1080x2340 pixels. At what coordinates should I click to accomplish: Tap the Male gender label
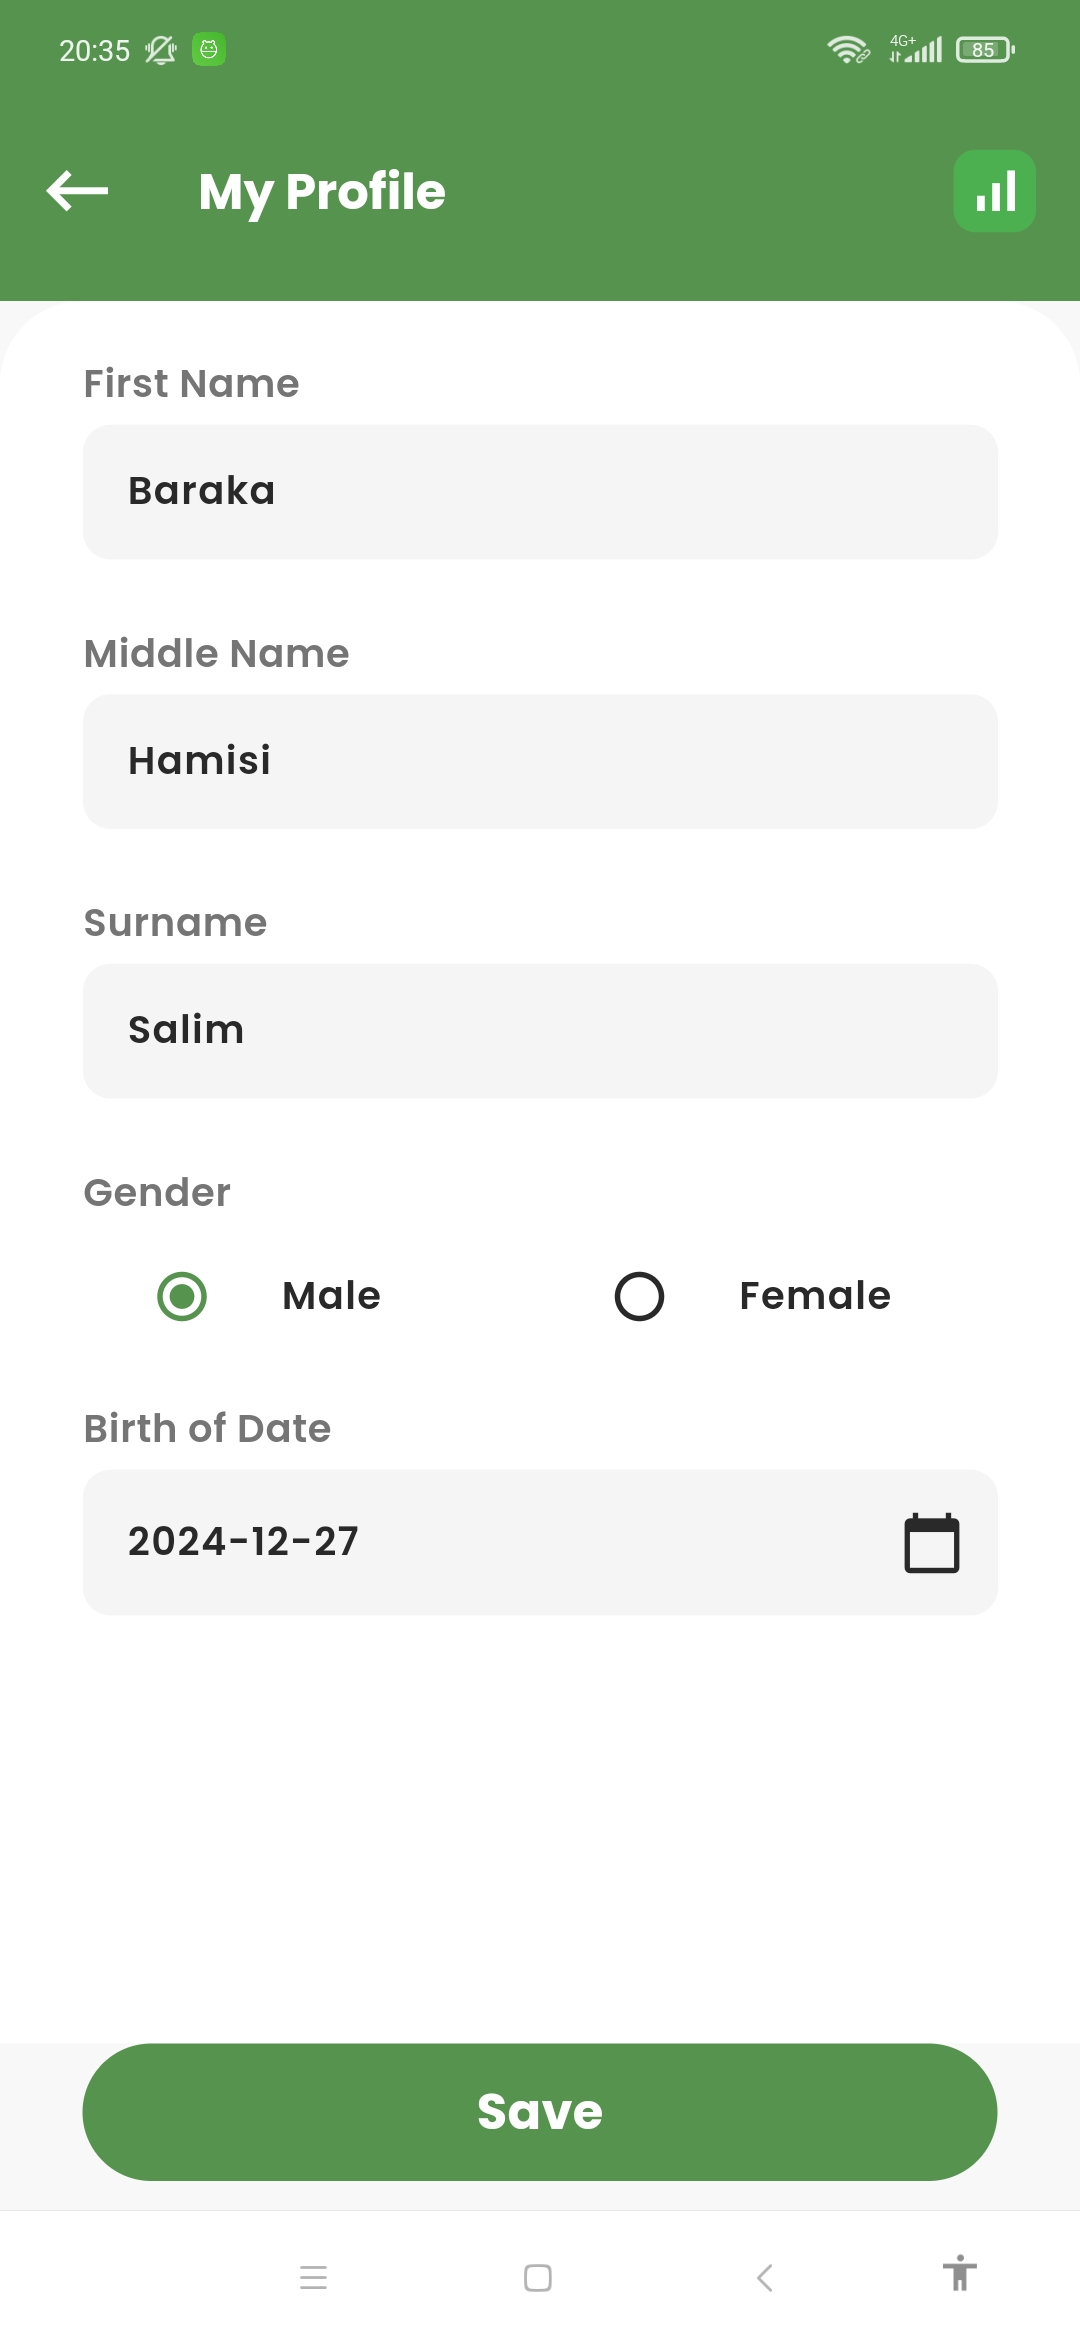click(331, 1296)
